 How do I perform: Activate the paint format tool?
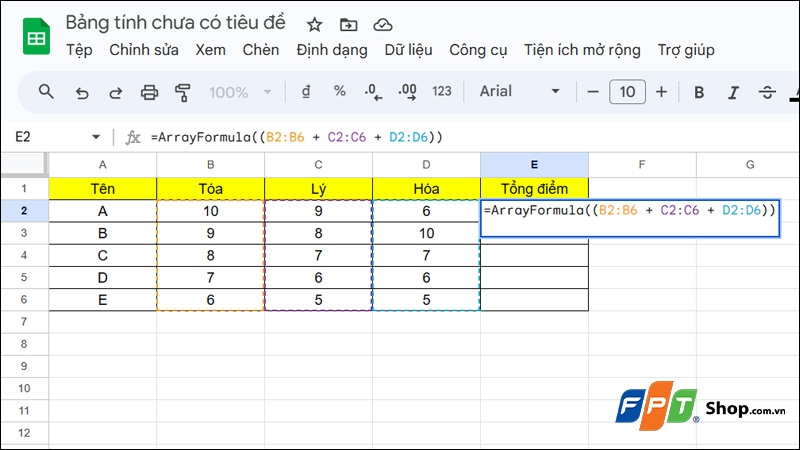point(183,92)
